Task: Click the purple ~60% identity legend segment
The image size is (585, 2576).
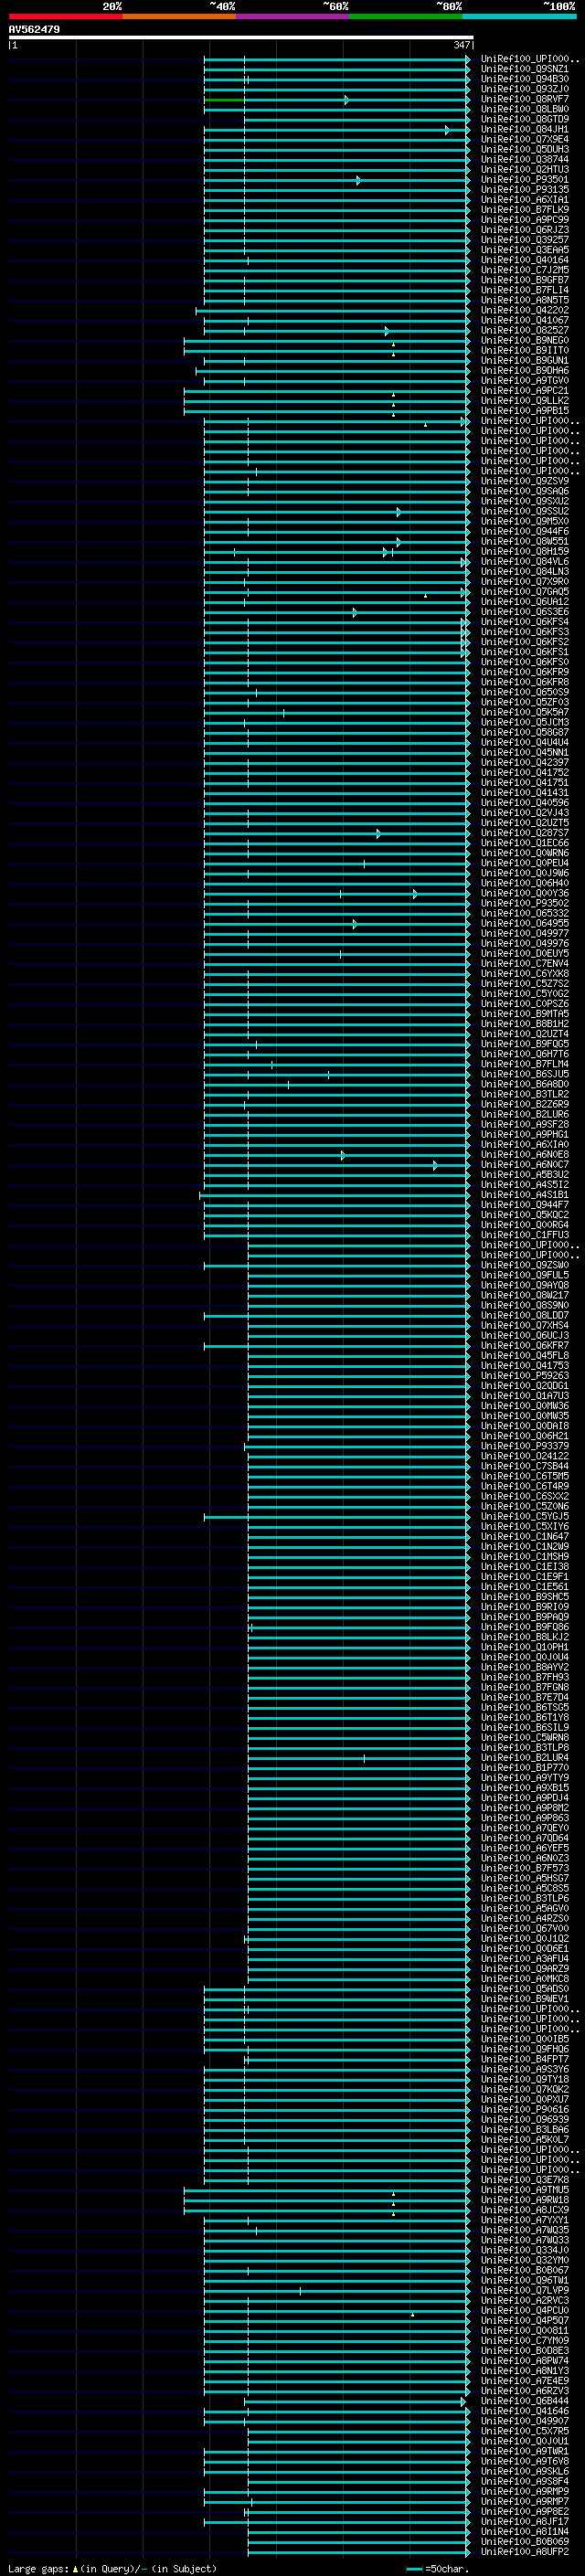Action: (292, 16)
